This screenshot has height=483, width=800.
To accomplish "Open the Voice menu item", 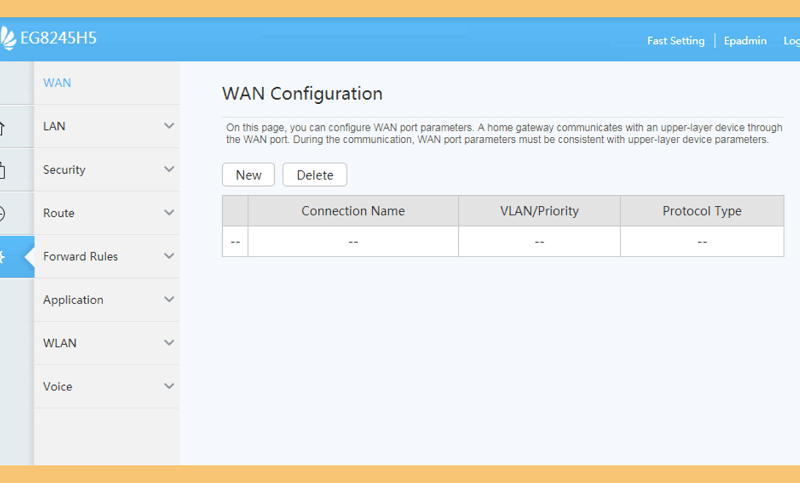I will 107,387.
